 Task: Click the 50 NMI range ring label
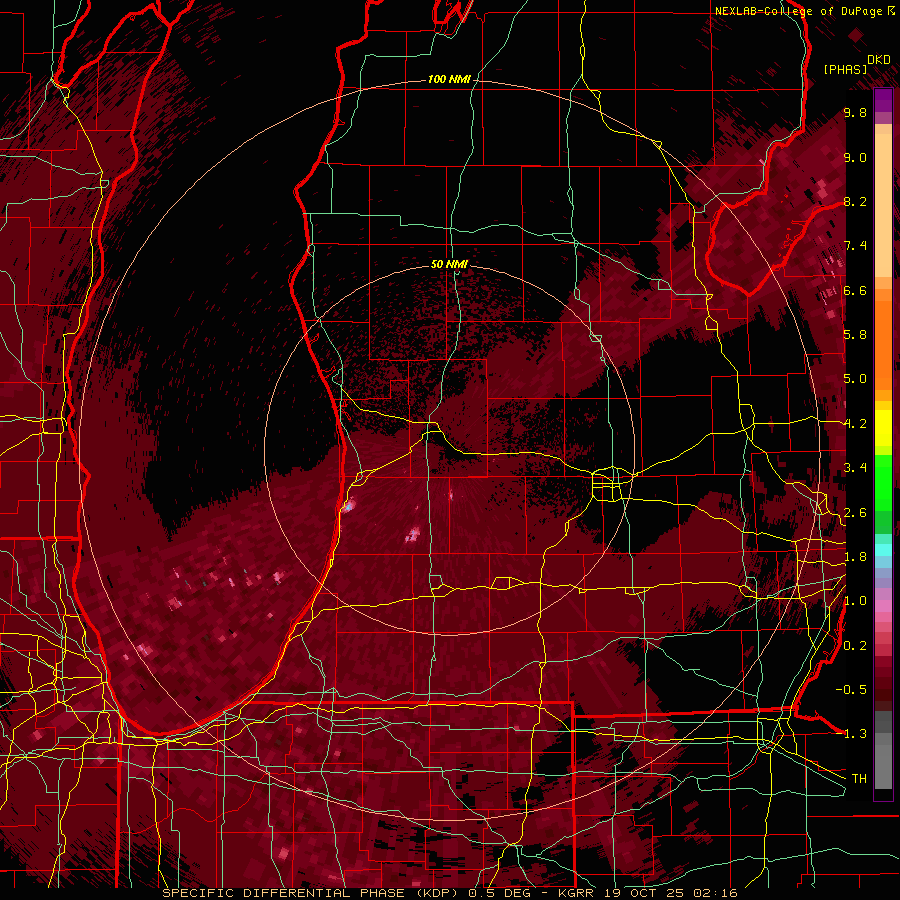449,264
